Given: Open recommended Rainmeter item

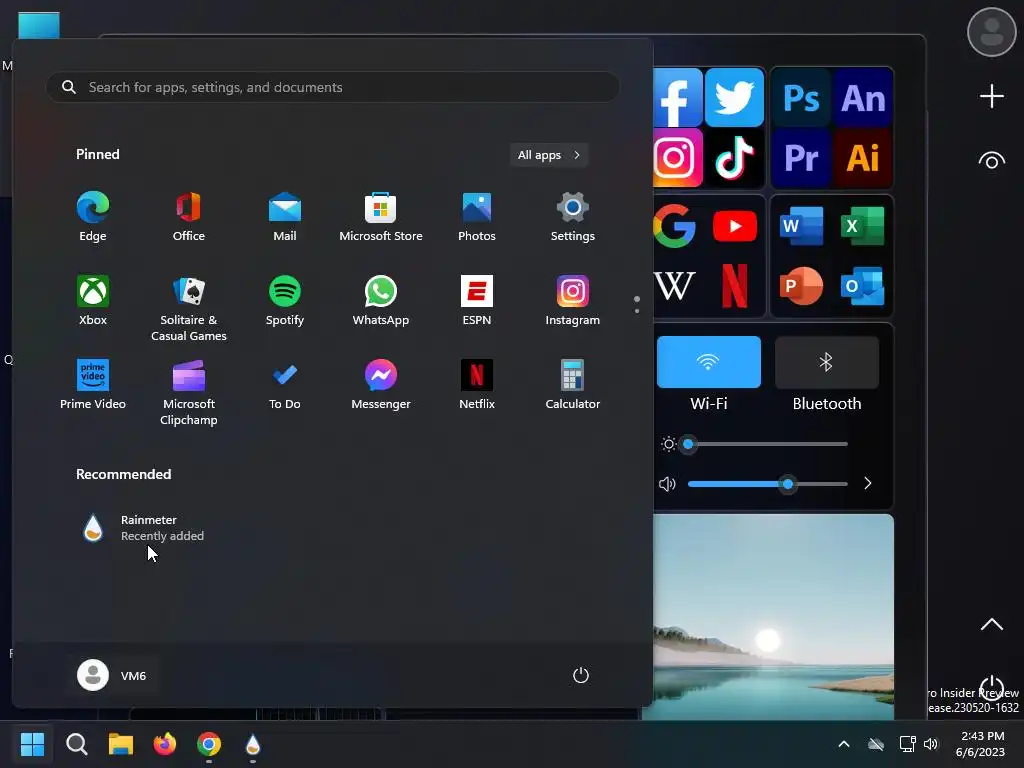Looking at the screenshot, I should coord(142,528).
